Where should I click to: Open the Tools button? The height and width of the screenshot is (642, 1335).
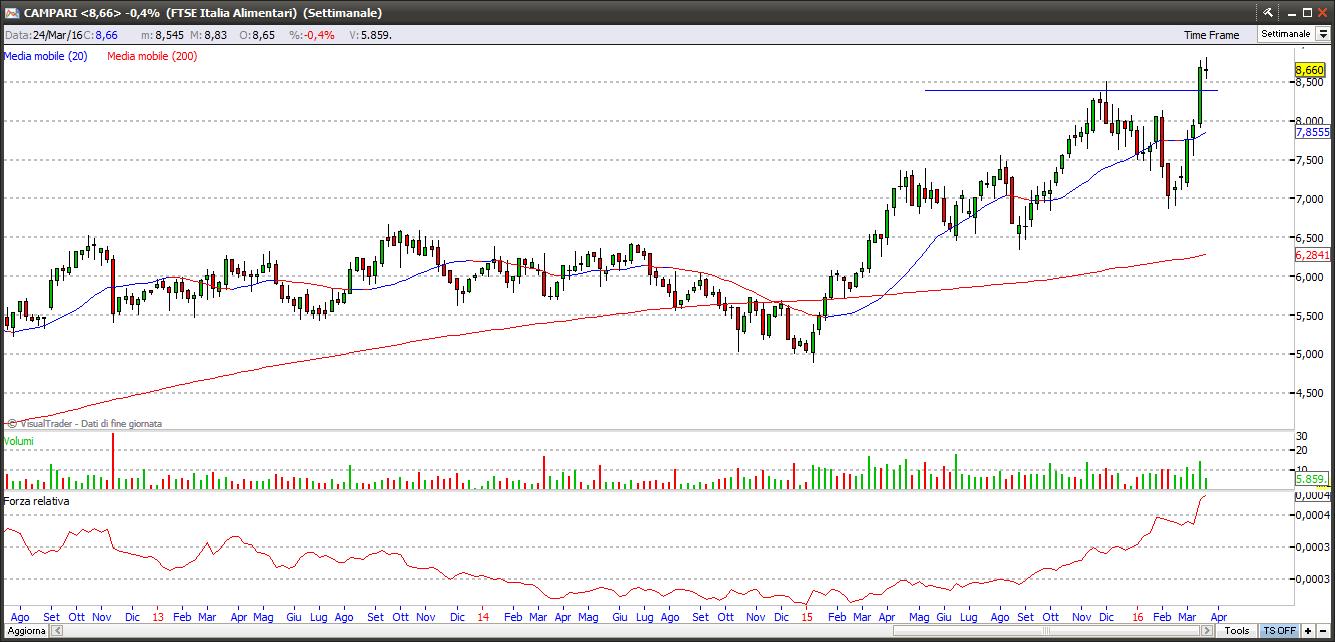click(1237, 631)
